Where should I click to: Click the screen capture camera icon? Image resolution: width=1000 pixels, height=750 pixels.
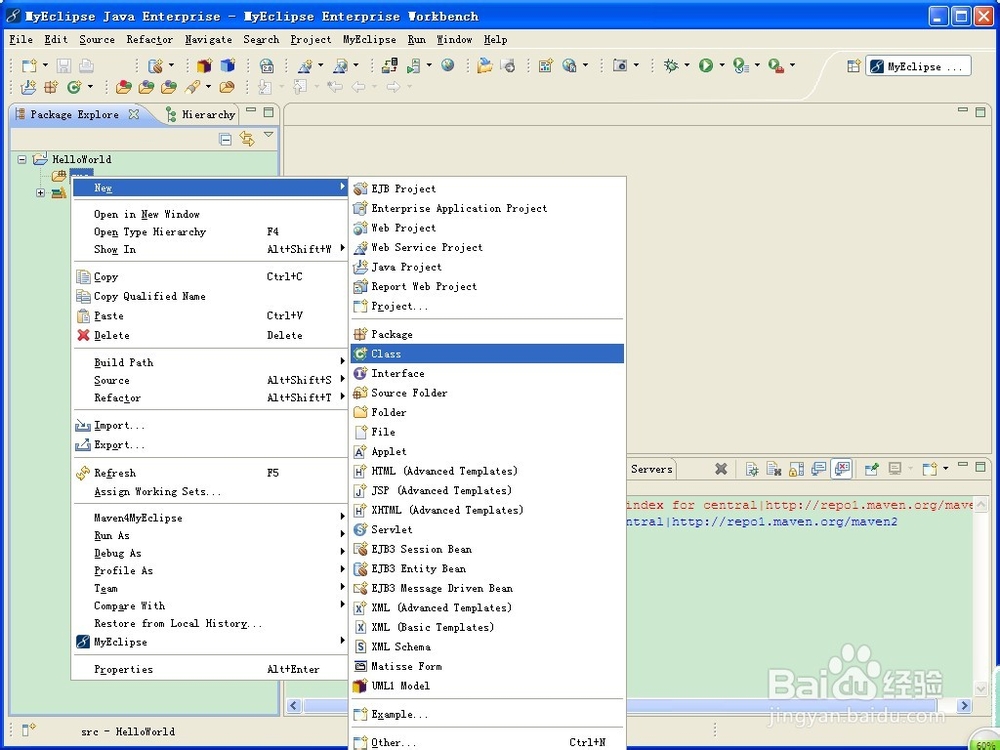coord(620,65)
